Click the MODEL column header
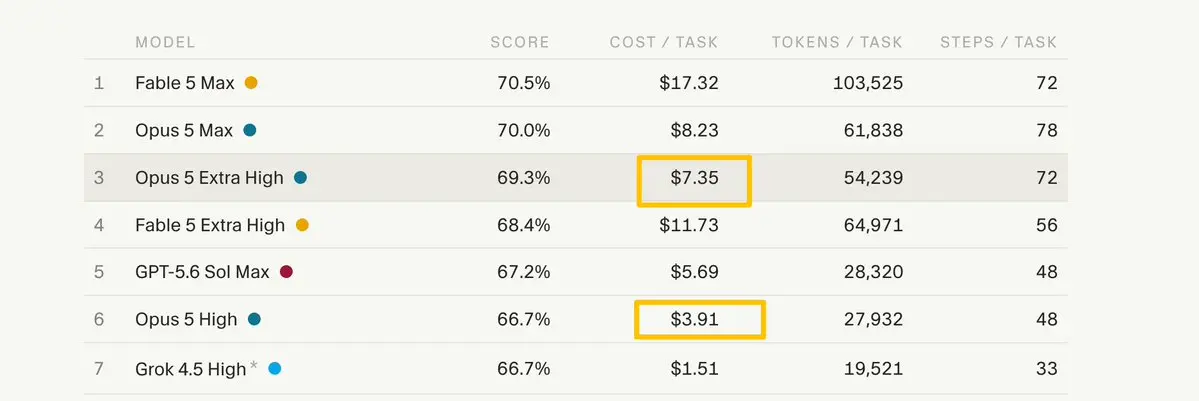 coord(165,42)
